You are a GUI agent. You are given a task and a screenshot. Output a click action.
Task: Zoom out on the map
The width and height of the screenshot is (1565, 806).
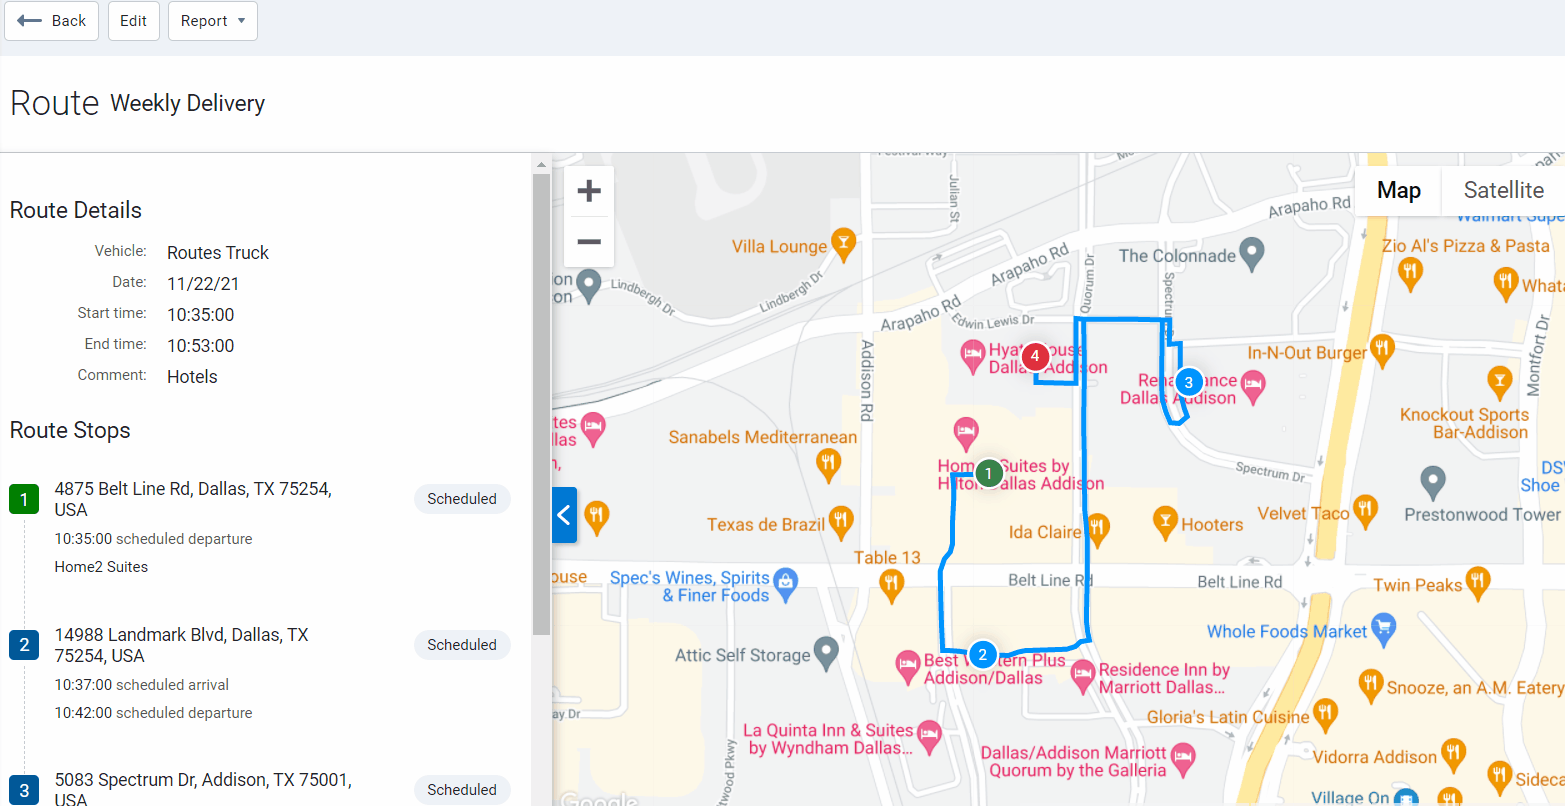click(x=589, y=242)
